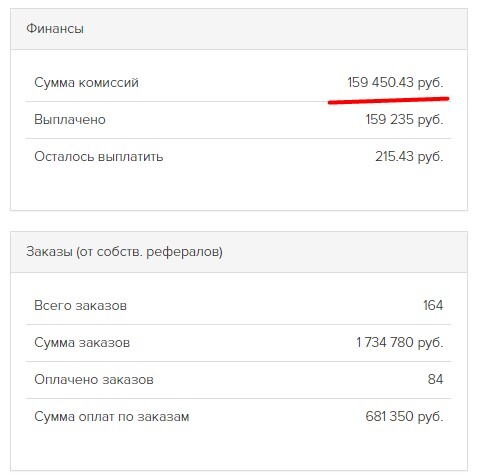477x475 pixels.
Task: Click the Заказы (от собств. рефералов) header
Action: point(124,252)
